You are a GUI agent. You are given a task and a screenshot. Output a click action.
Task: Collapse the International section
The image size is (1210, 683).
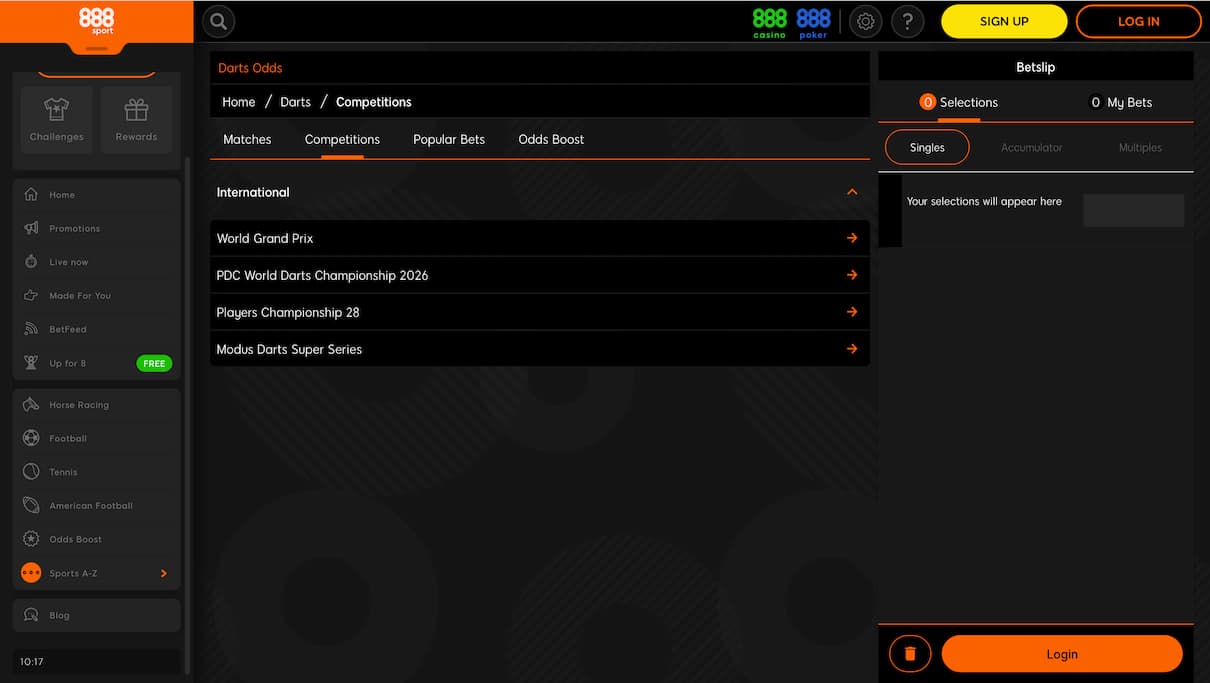click(852, 192)
